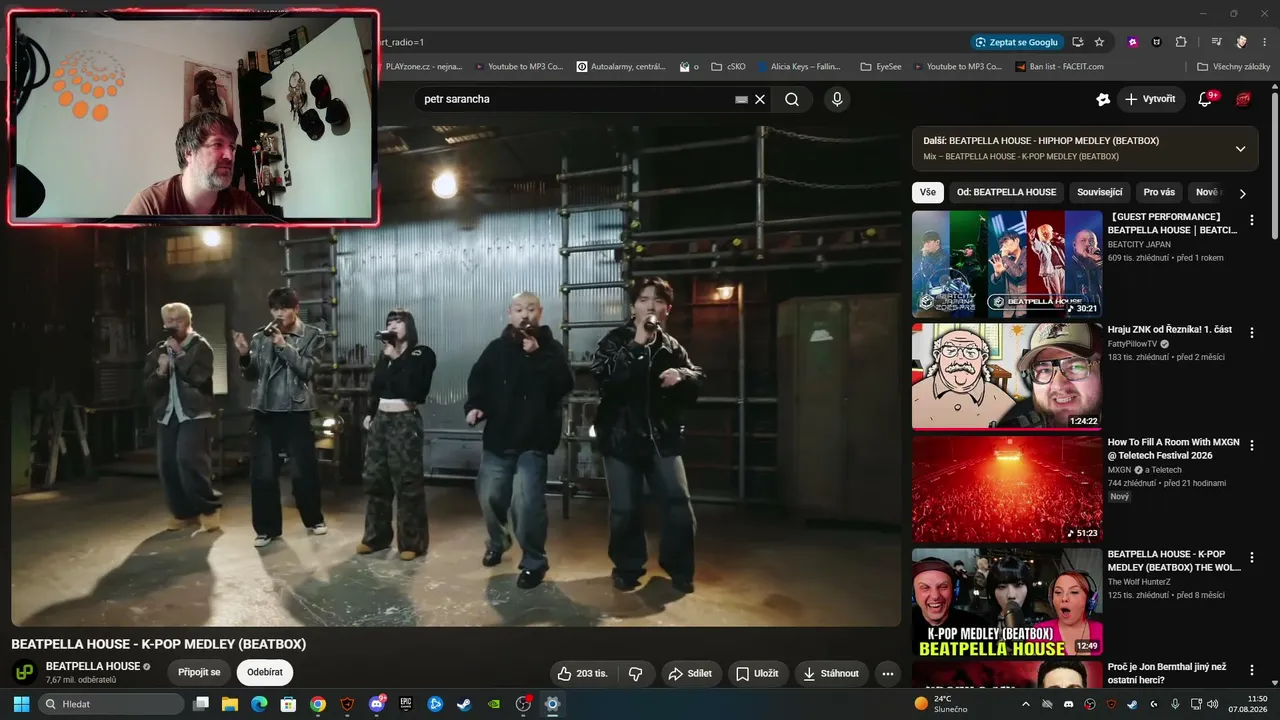Click the Windows taskbar Hledat search box

click(x=112, y=704)
